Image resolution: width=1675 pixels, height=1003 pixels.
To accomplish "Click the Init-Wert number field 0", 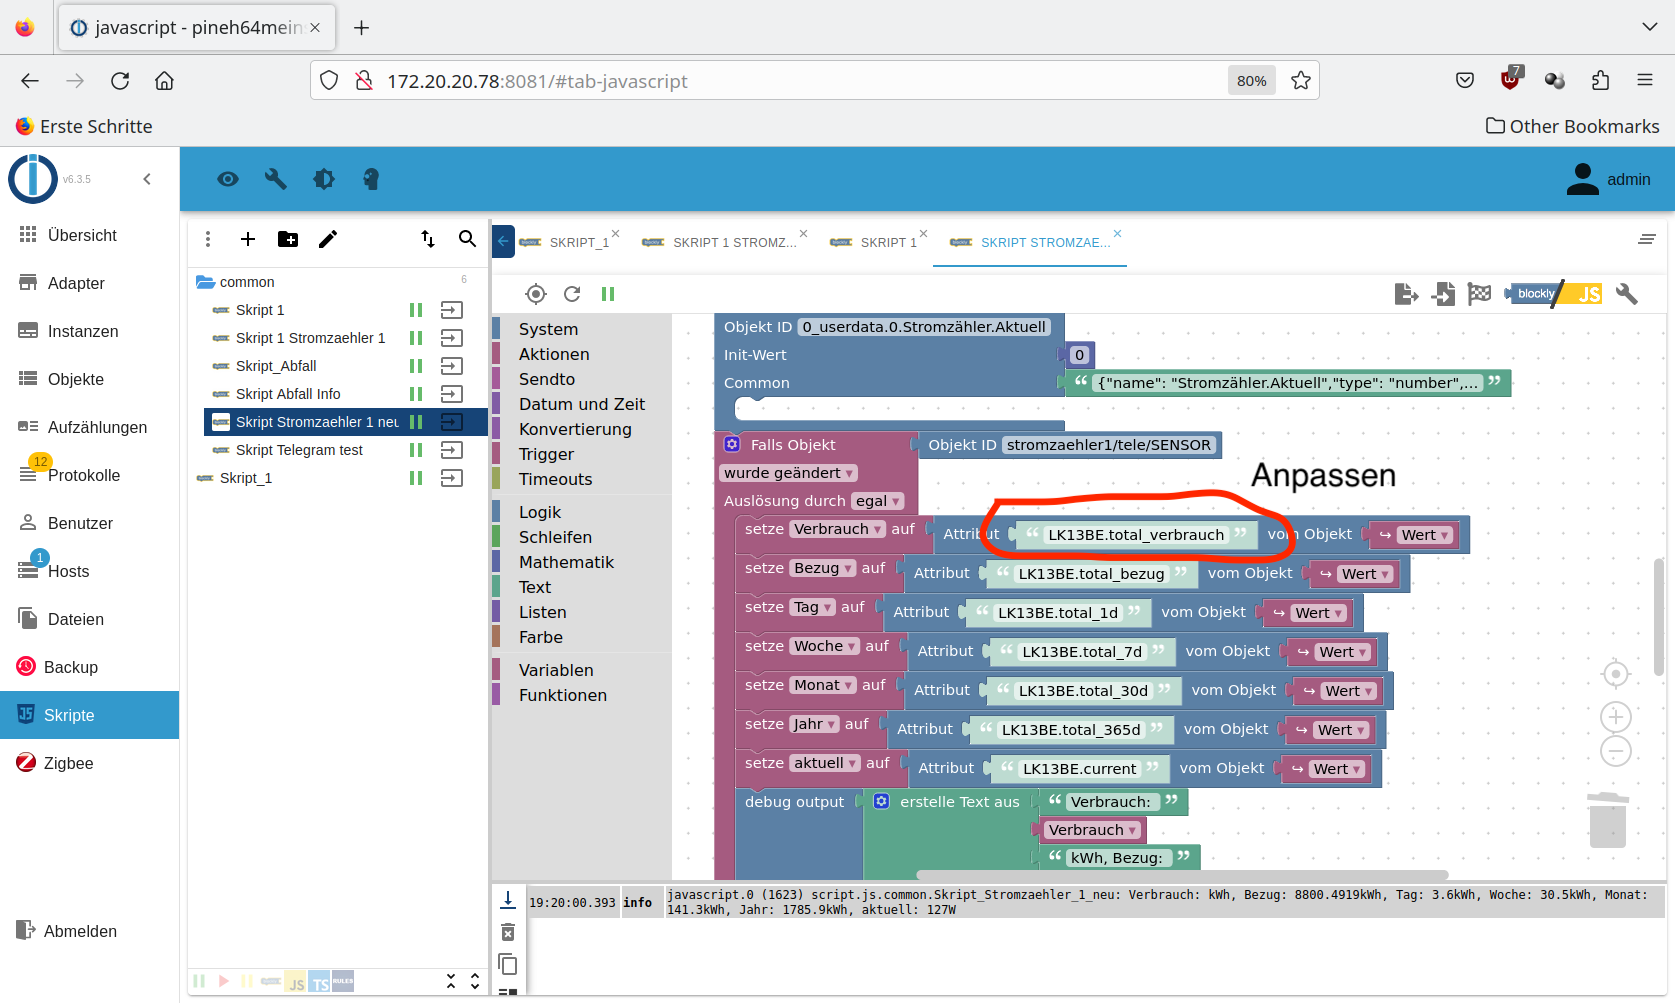I will click(x=1079, y=355).
